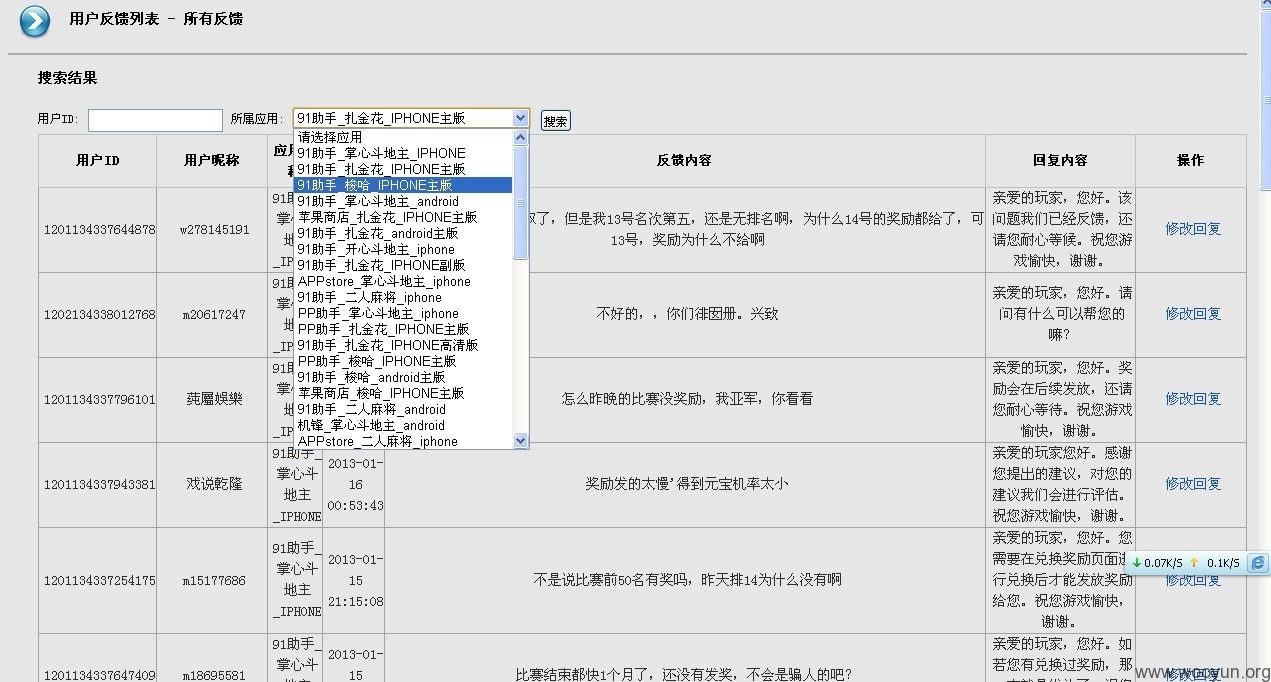The image size is (1271, 682).
Task: Click the 用户ID search input field
Action: [x=155, y=120]
